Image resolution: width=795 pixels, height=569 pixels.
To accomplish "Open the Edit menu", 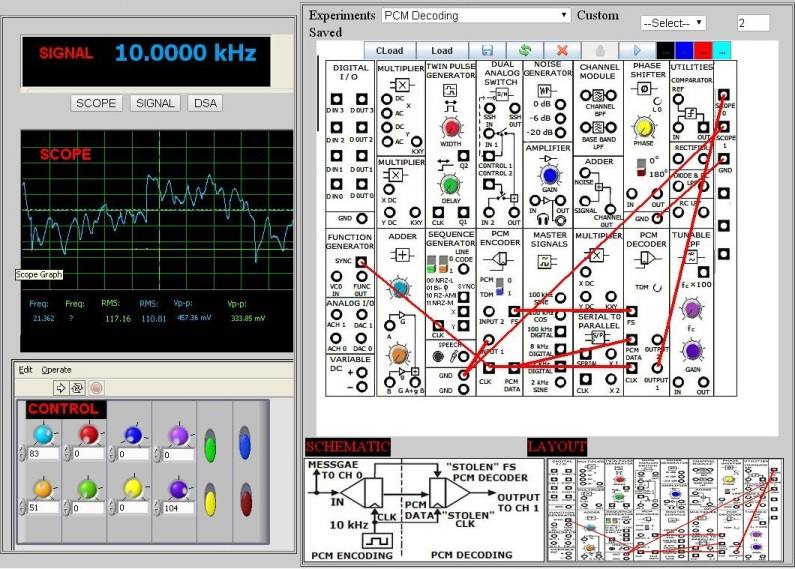I will [x=25, y=370].
